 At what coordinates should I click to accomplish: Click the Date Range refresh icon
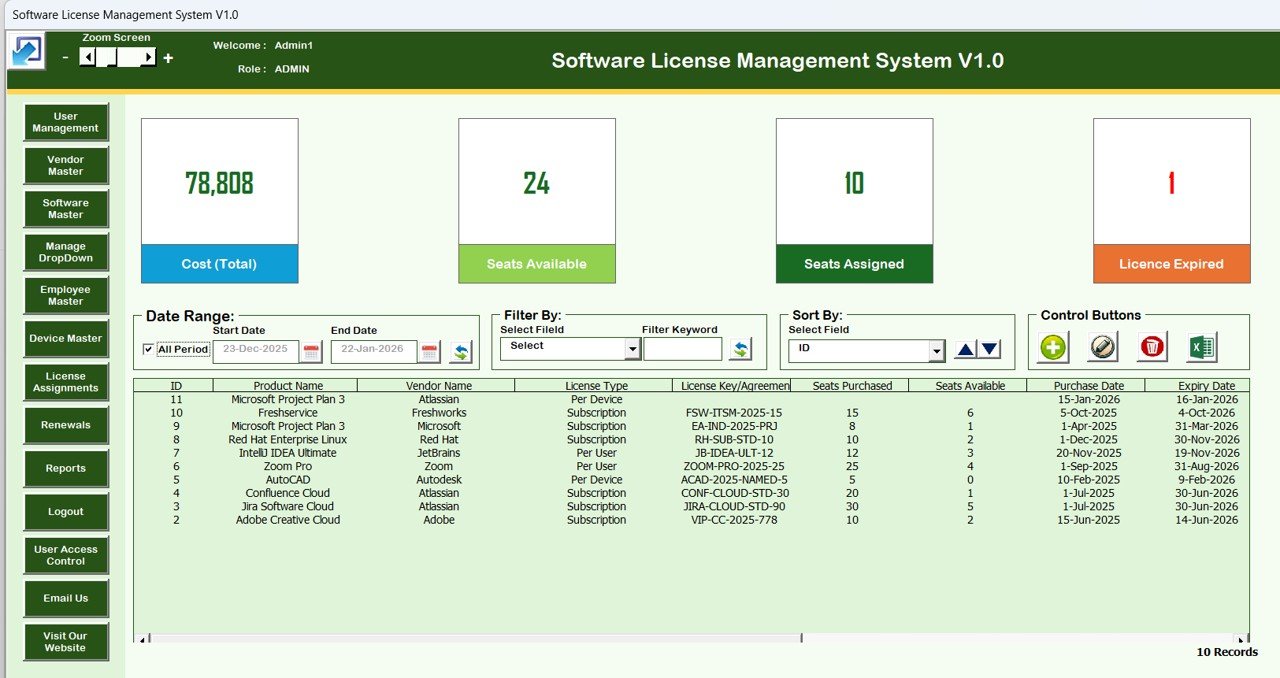pos(460,351)
